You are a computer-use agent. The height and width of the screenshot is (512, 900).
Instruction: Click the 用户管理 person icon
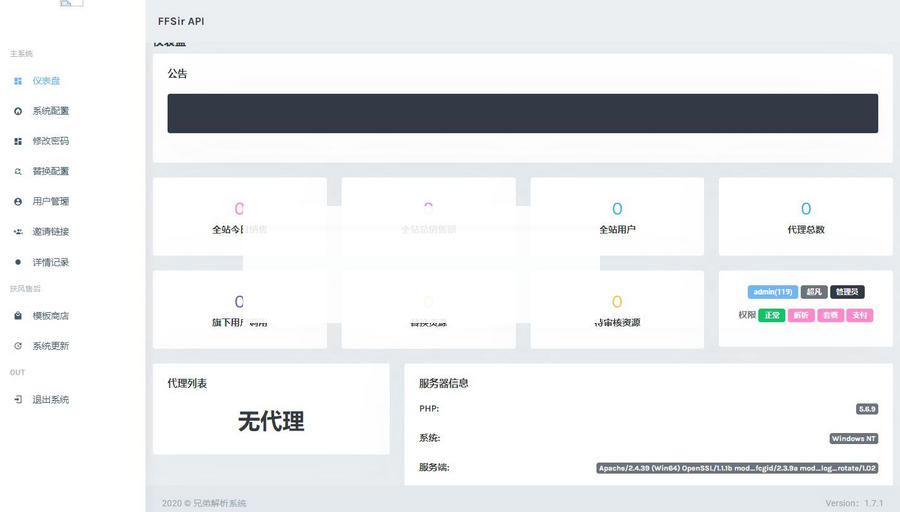18,201
